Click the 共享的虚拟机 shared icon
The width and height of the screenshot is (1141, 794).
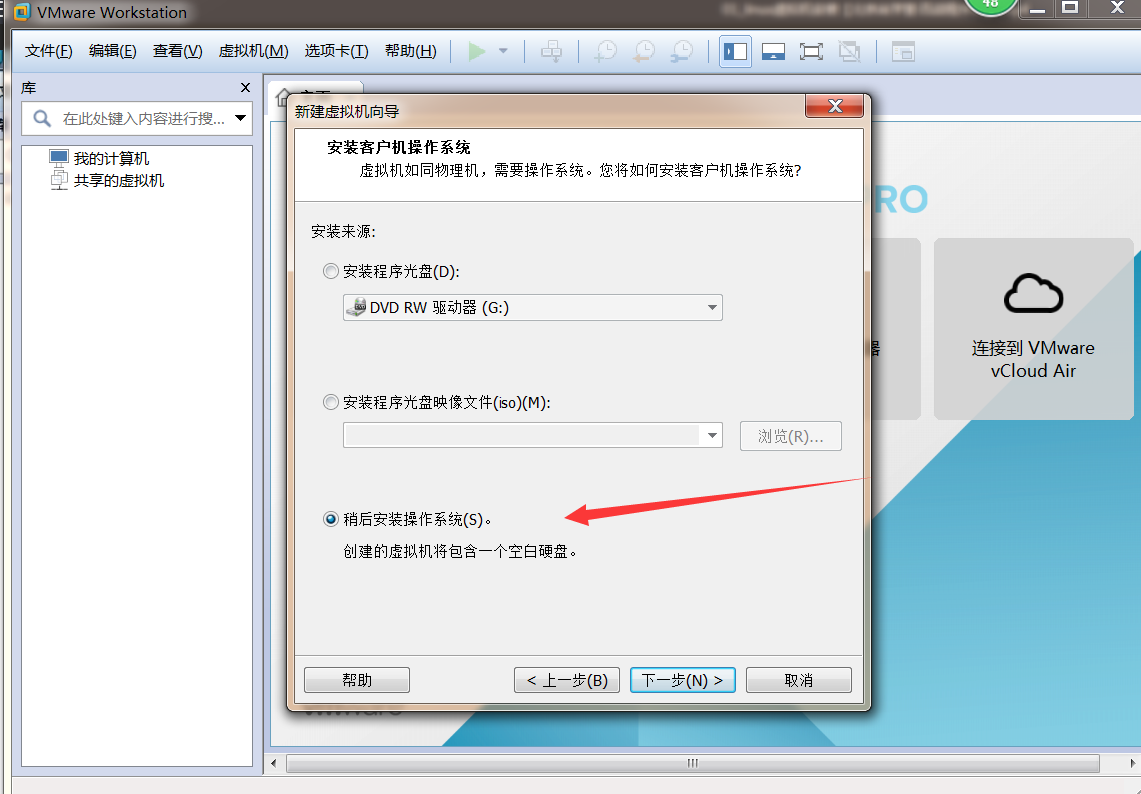pyautogui.click(x=59, y=180)
